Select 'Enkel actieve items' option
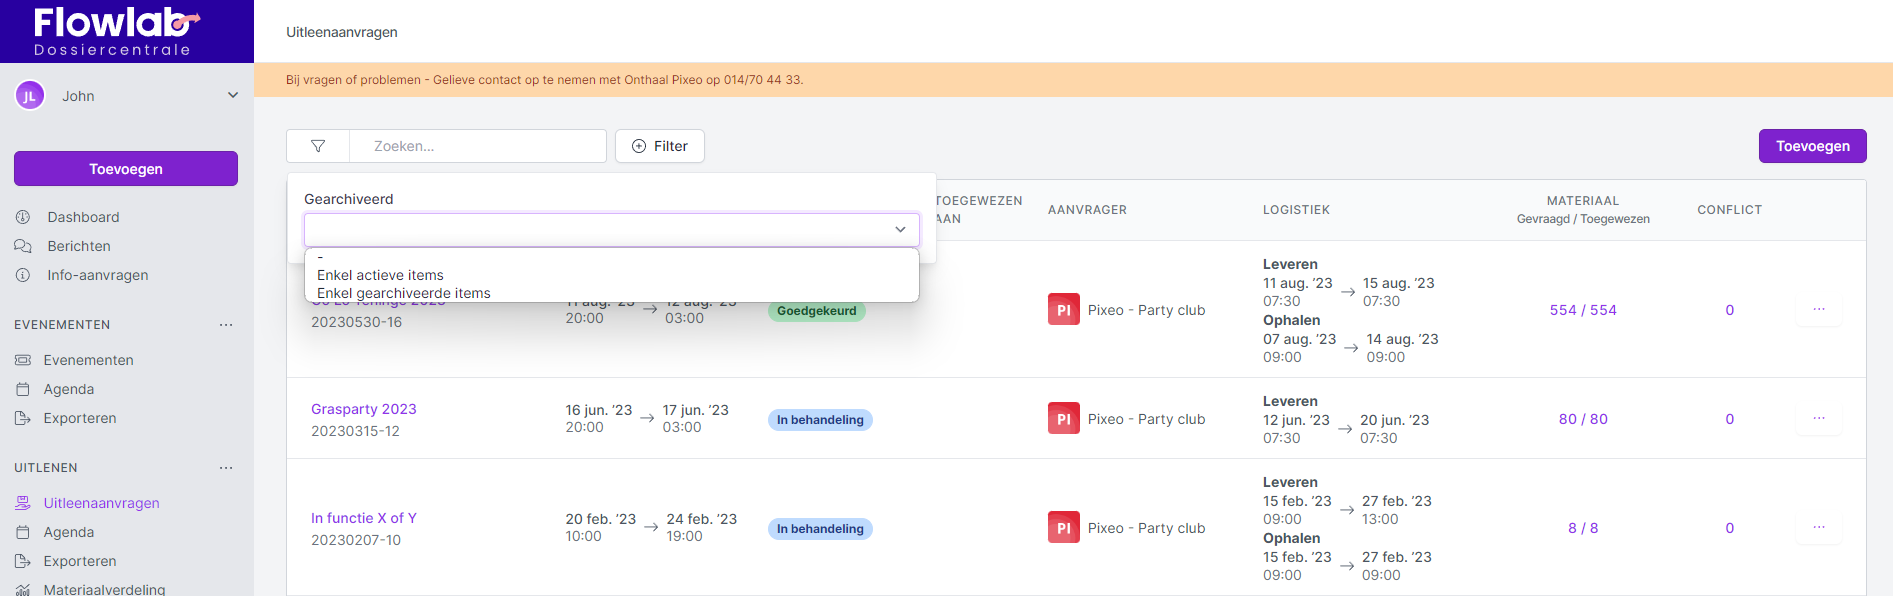 (x=380, y=275)
